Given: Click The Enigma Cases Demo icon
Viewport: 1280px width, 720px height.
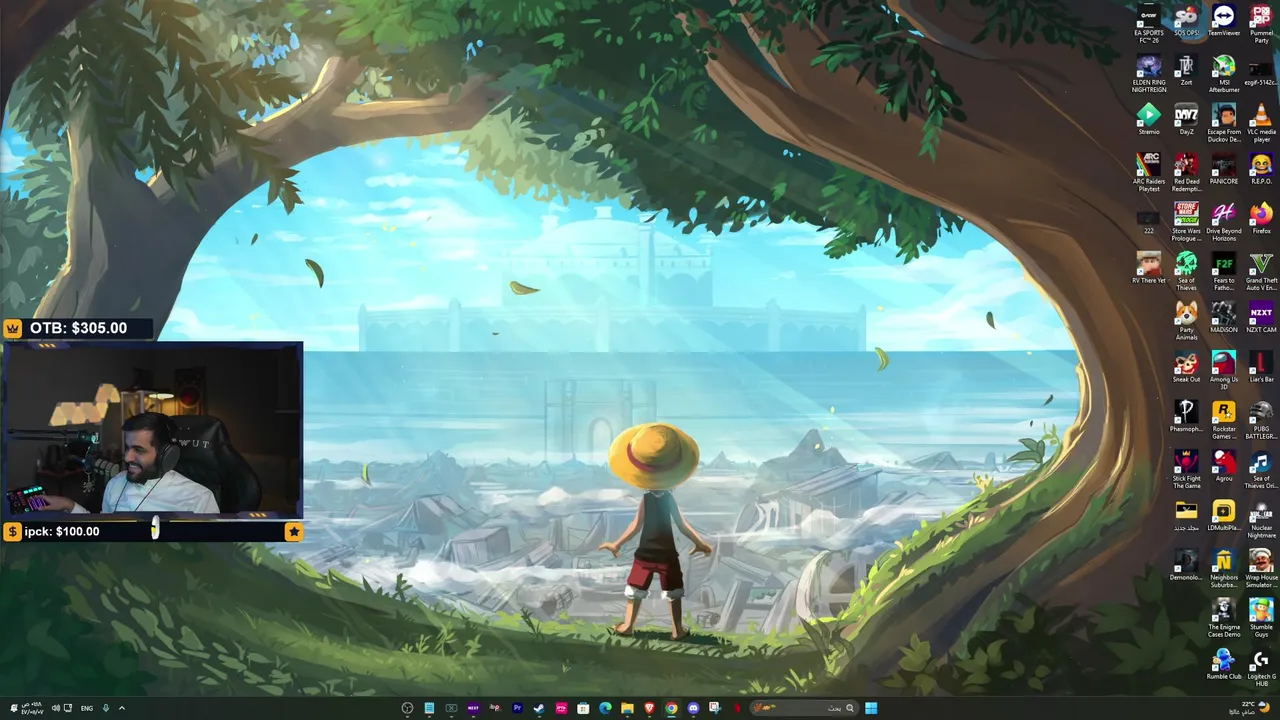Looking at the screenshot, I should click(1224, 618).
